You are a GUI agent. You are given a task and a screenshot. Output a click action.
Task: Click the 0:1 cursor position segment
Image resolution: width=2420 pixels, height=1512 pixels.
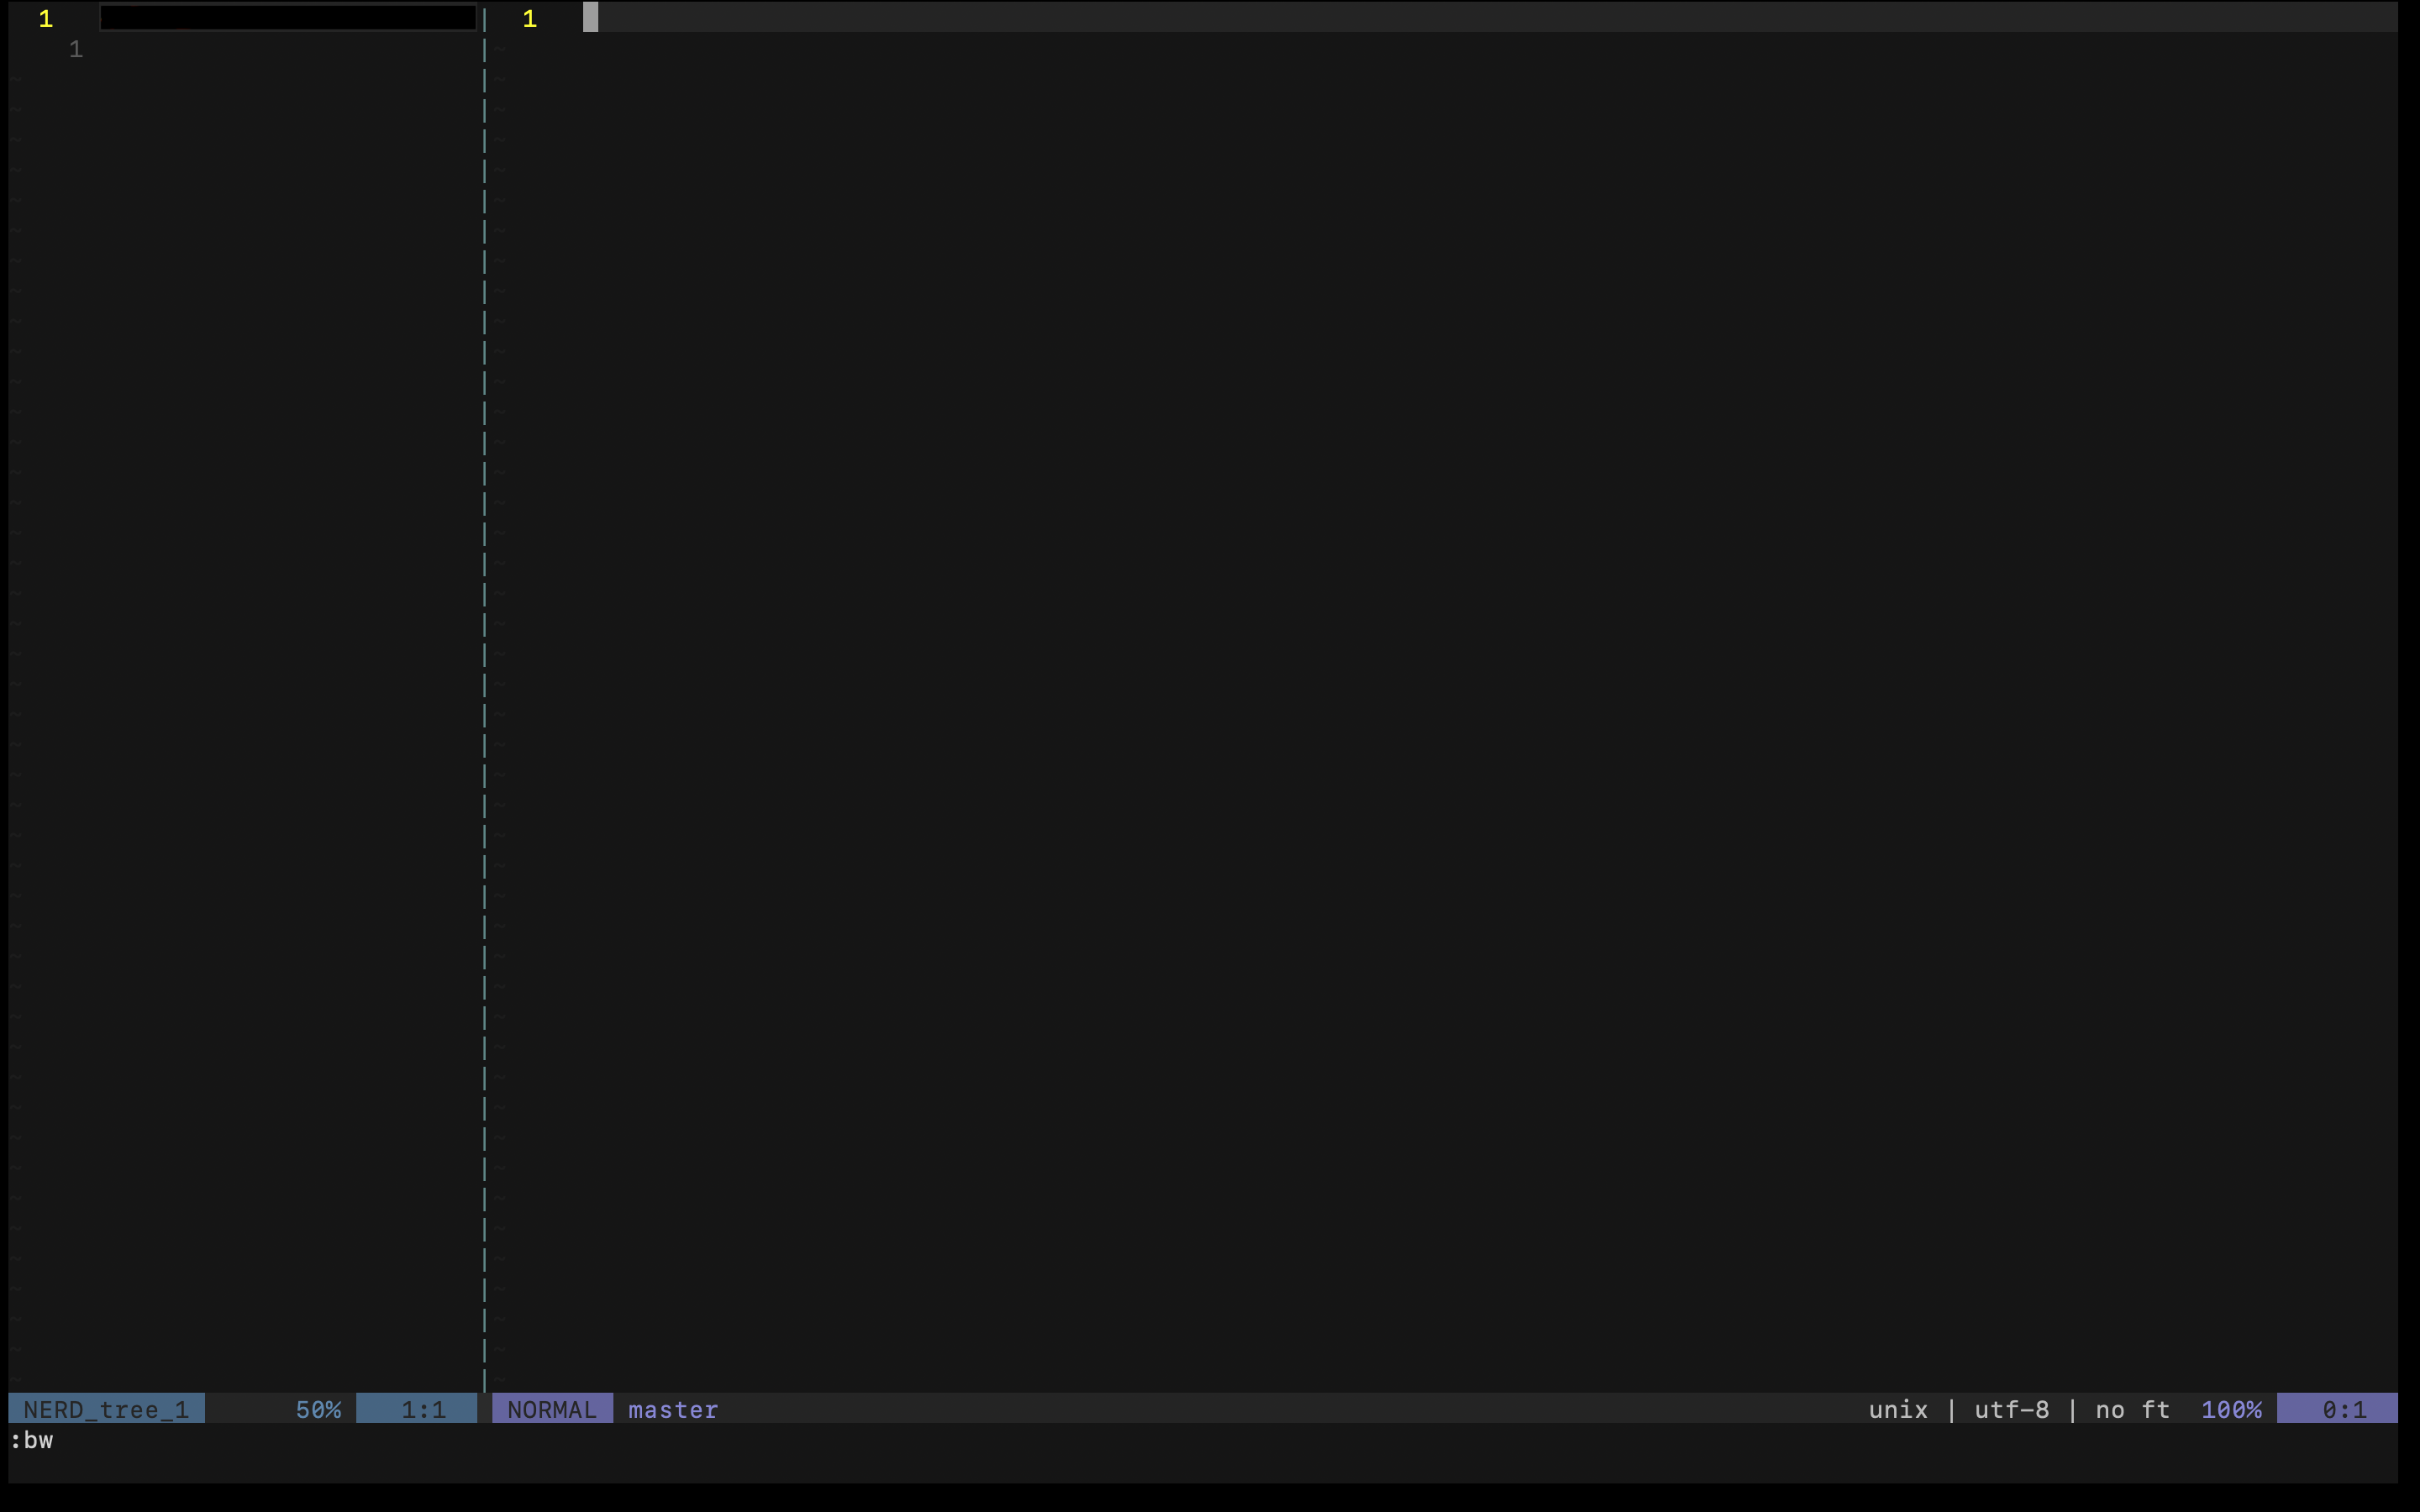click(x=2343, y=1409)
